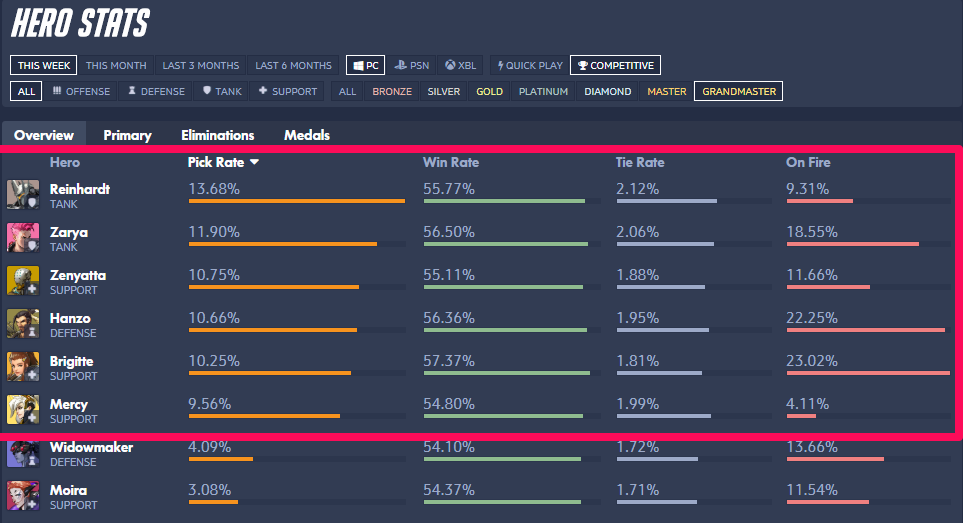Screen dimensions: 963x523
Task: Filter heroes by Defense role
Action: pyautogui.click(x=156, y=91)
